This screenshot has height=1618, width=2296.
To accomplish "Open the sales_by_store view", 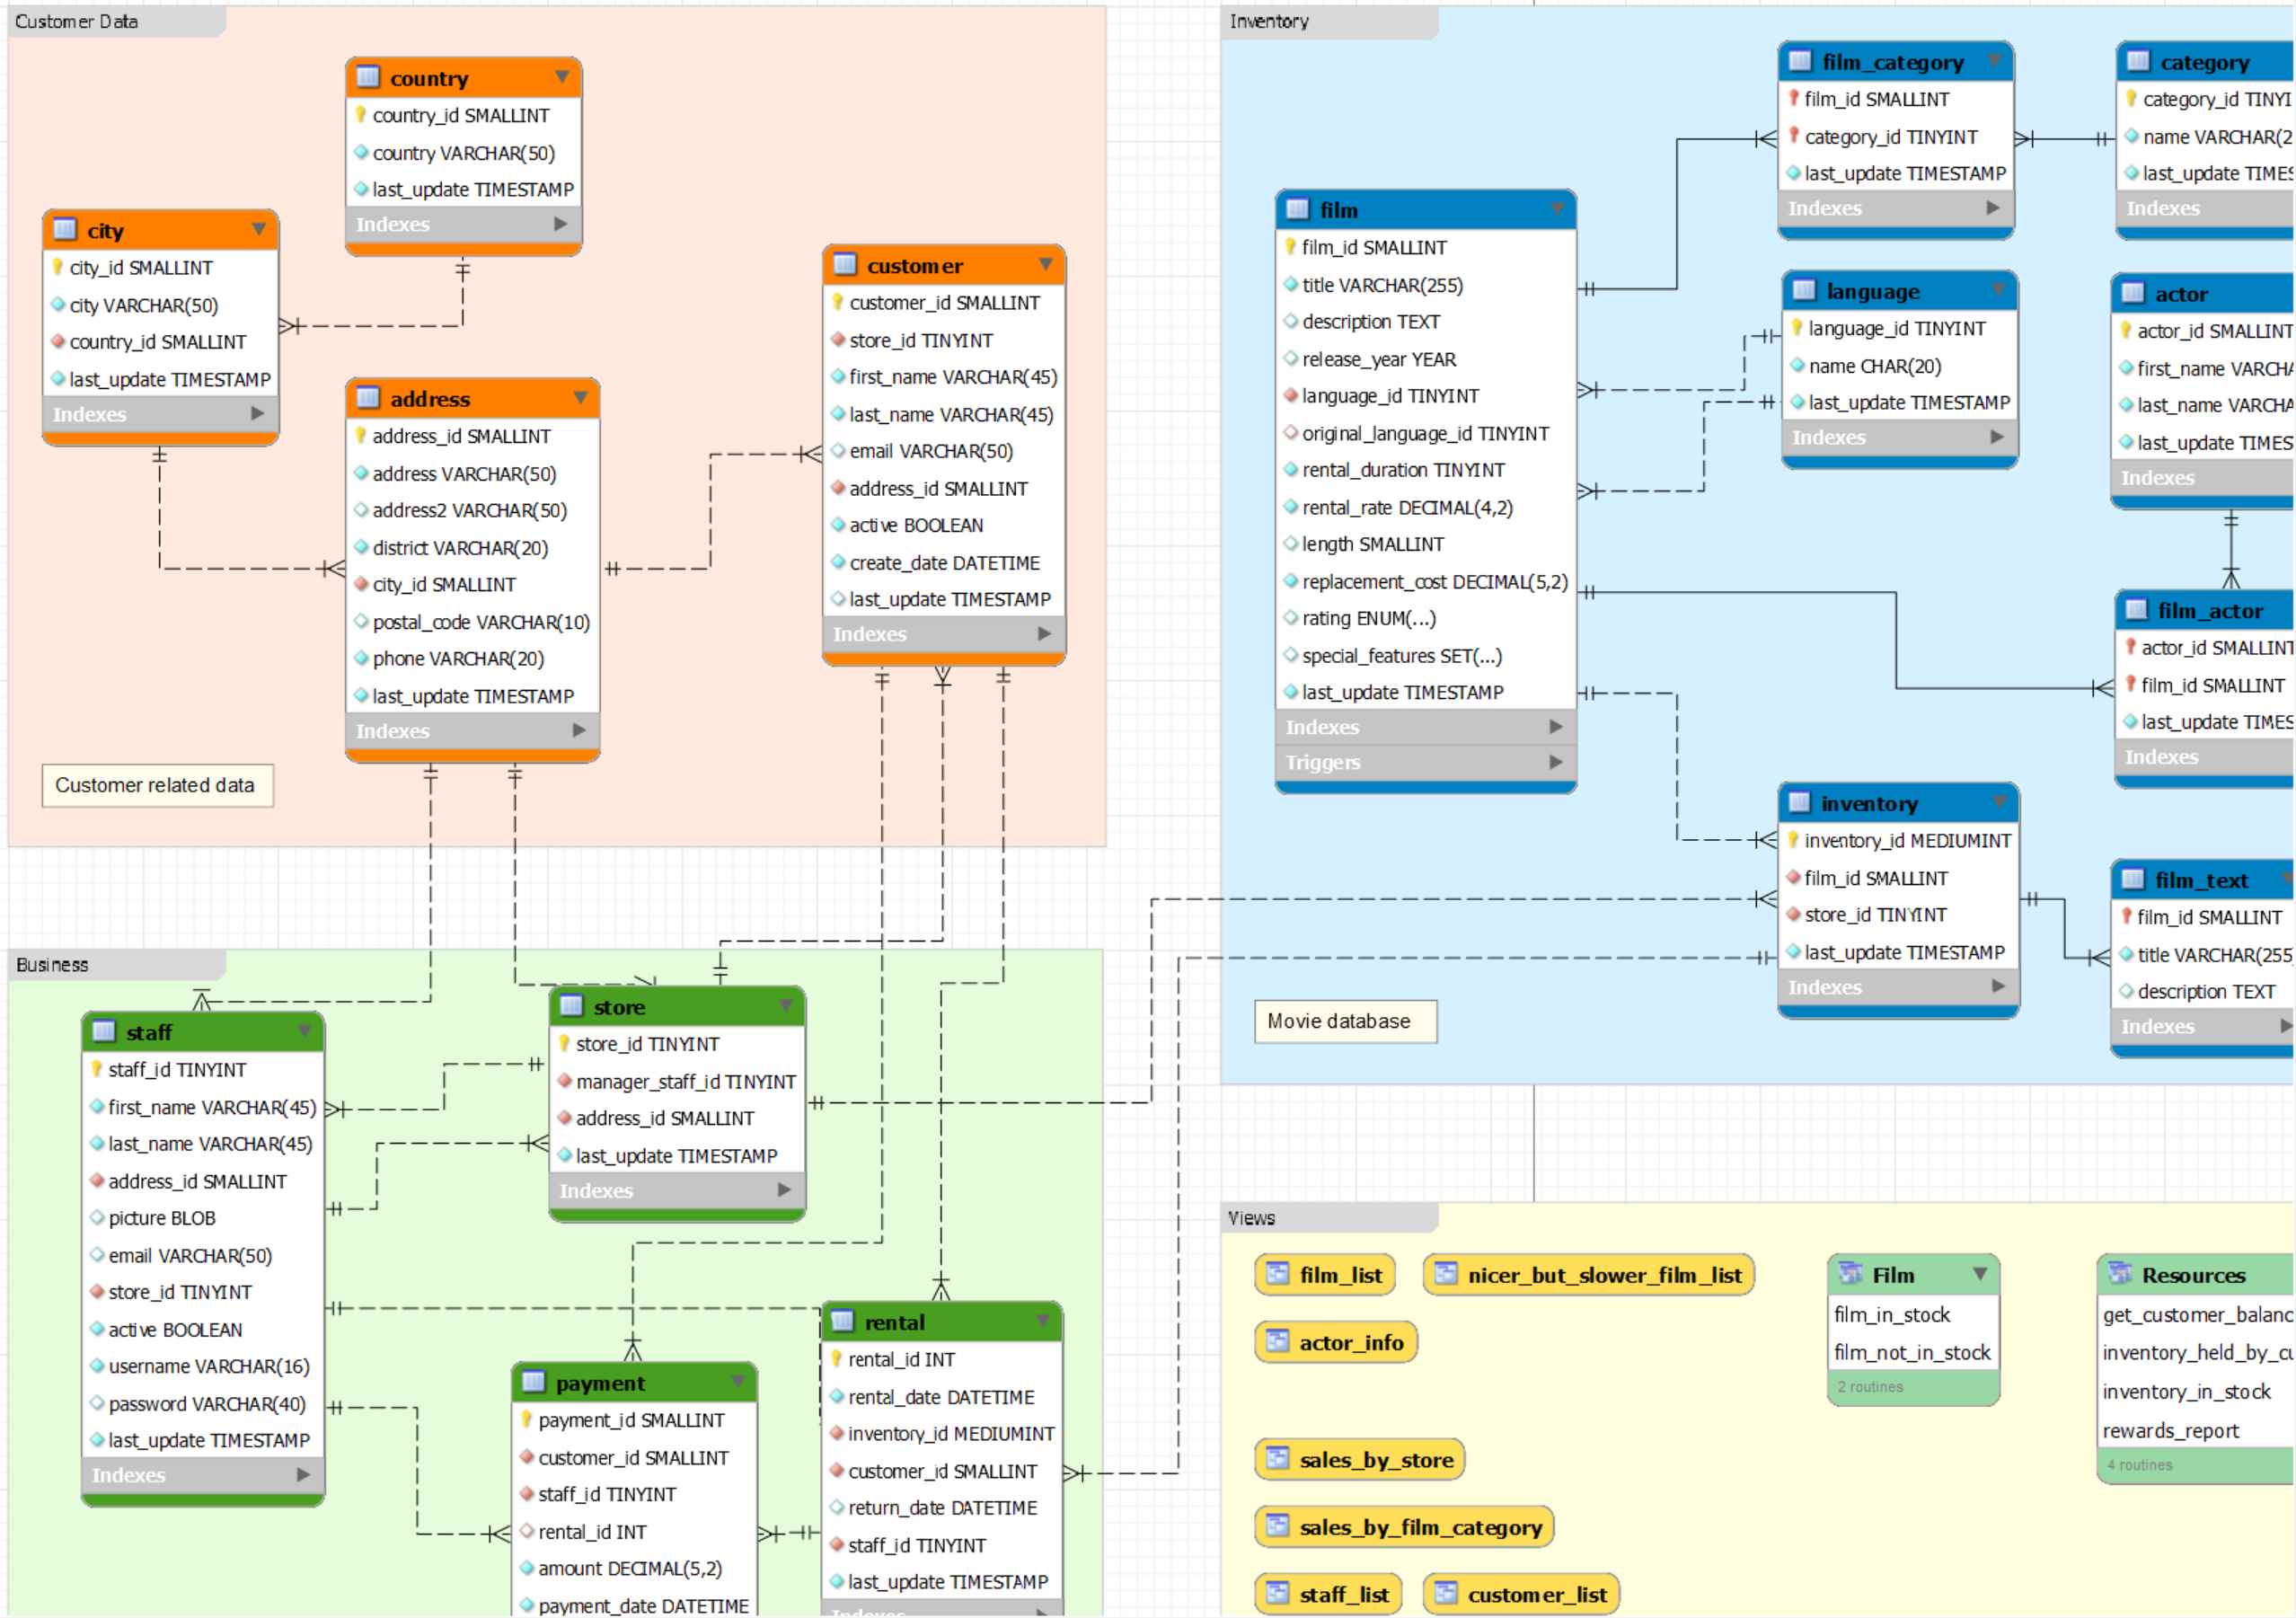I will pos(1359,1459).
